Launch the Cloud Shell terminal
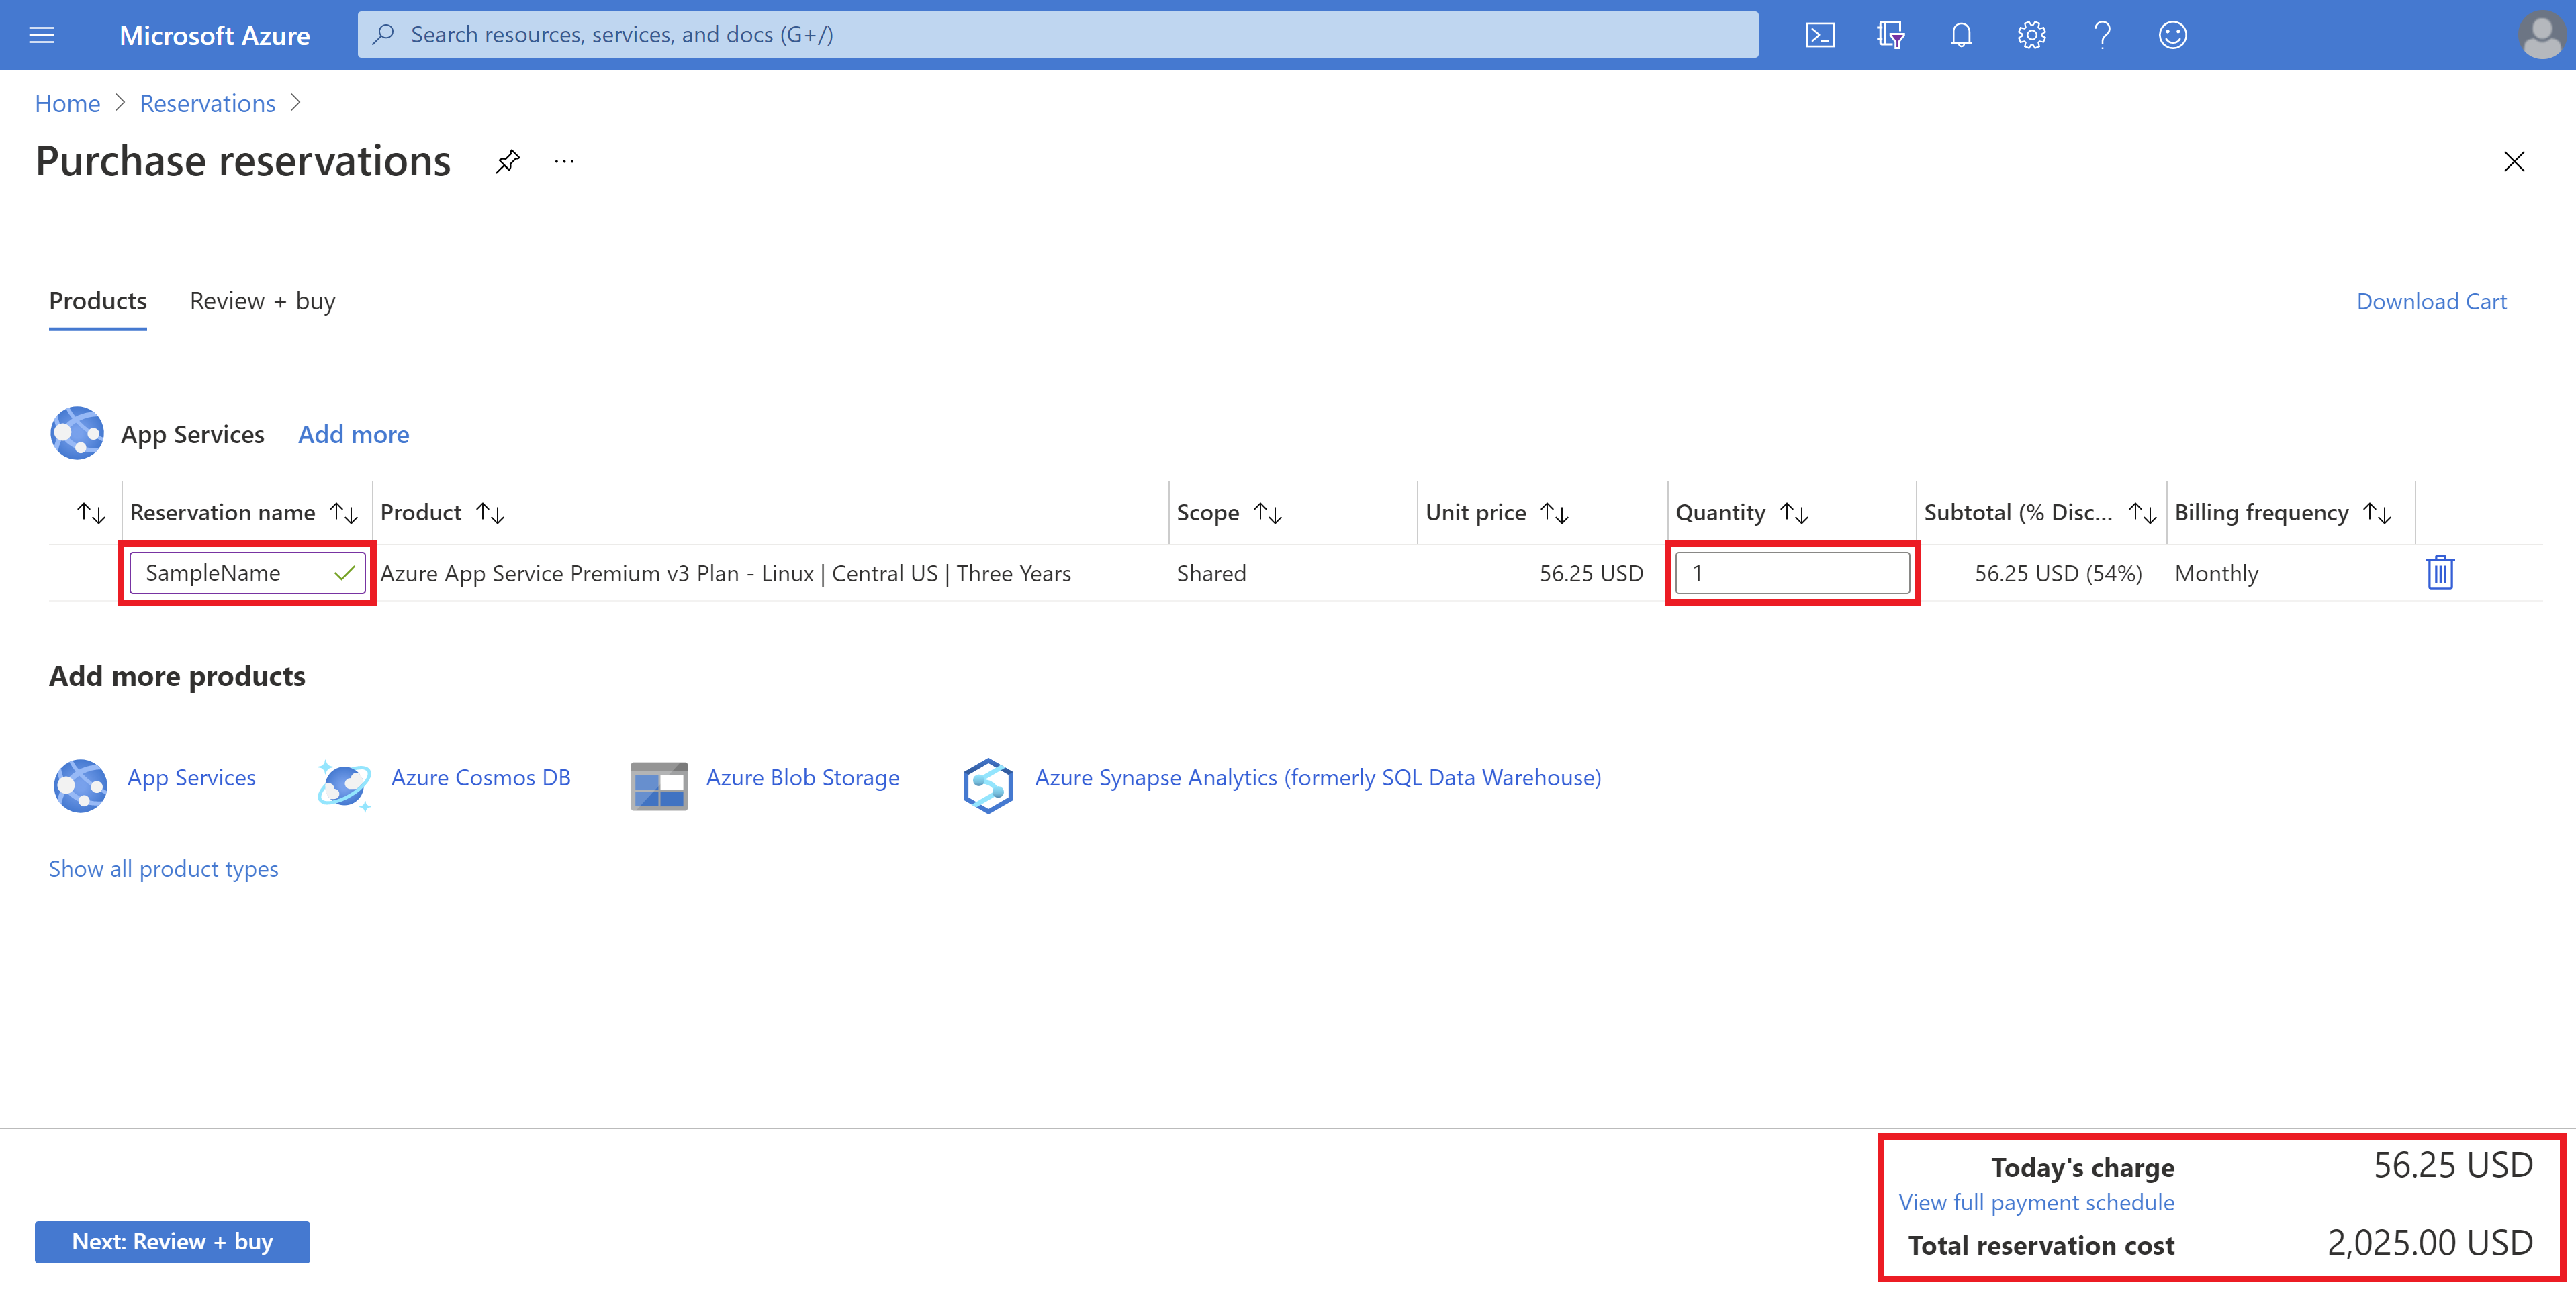 pyautogui.click(x=1820, y=34)
